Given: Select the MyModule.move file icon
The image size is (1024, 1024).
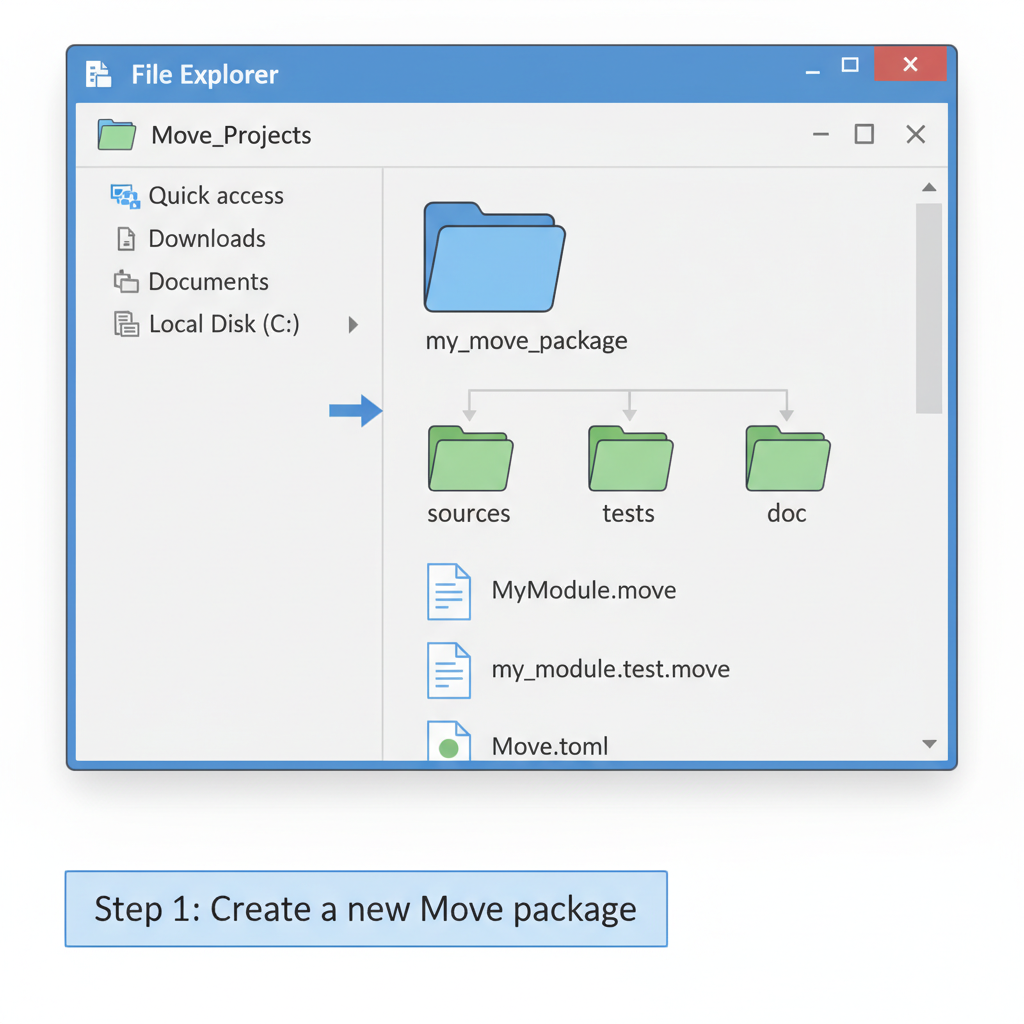Looking at the screenshot, I should click(448, 590).
